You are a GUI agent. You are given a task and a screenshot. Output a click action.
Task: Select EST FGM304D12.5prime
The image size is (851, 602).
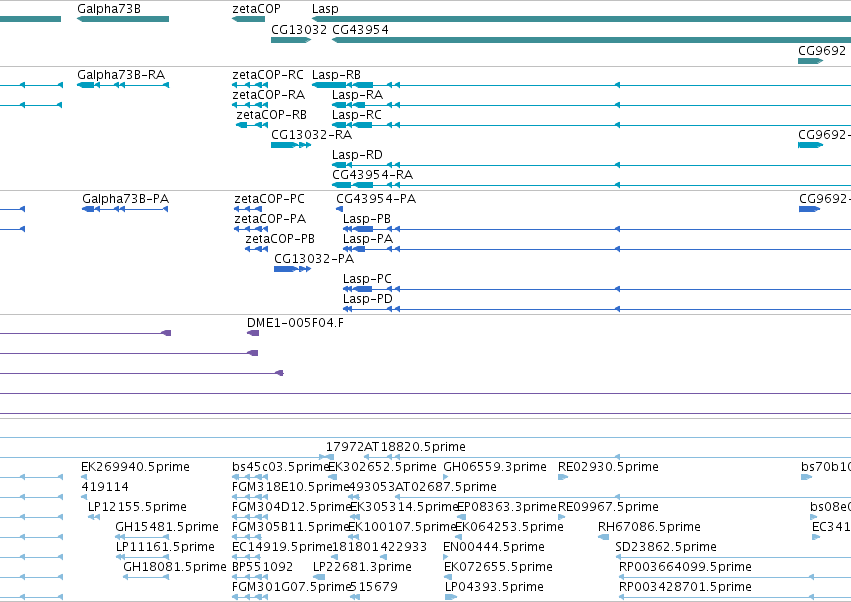pos(291,507)
